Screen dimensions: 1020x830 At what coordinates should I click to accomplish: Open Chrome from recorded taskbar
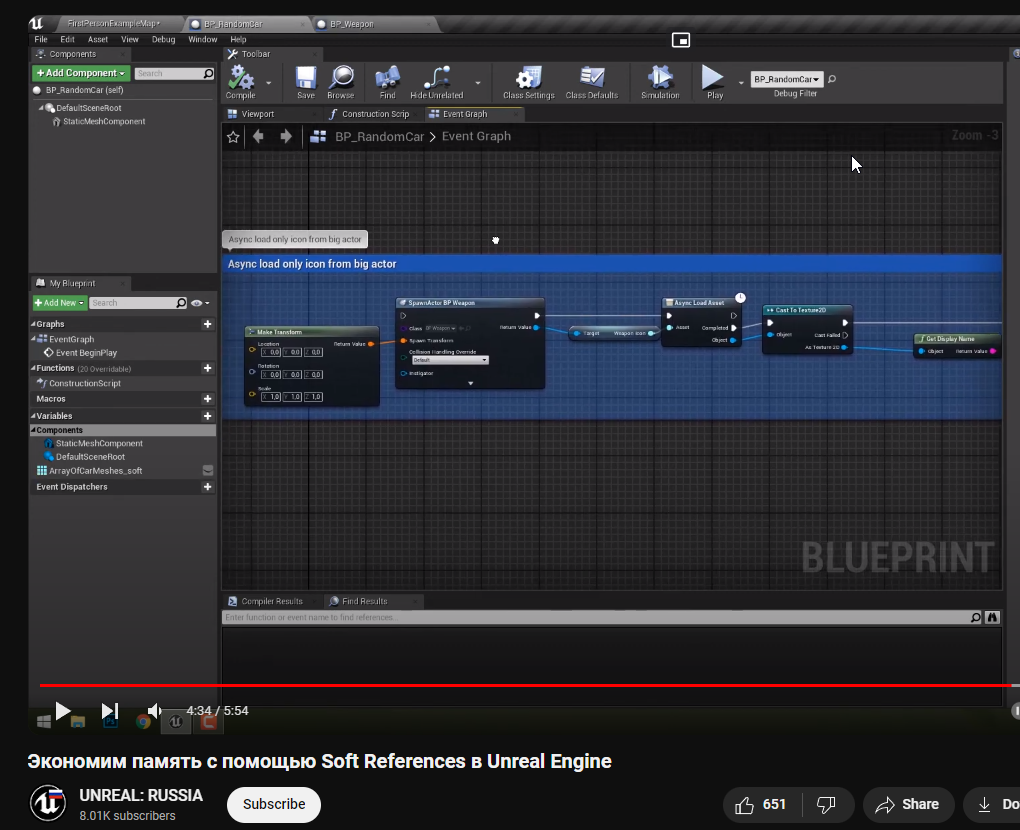tap(143, 722)
